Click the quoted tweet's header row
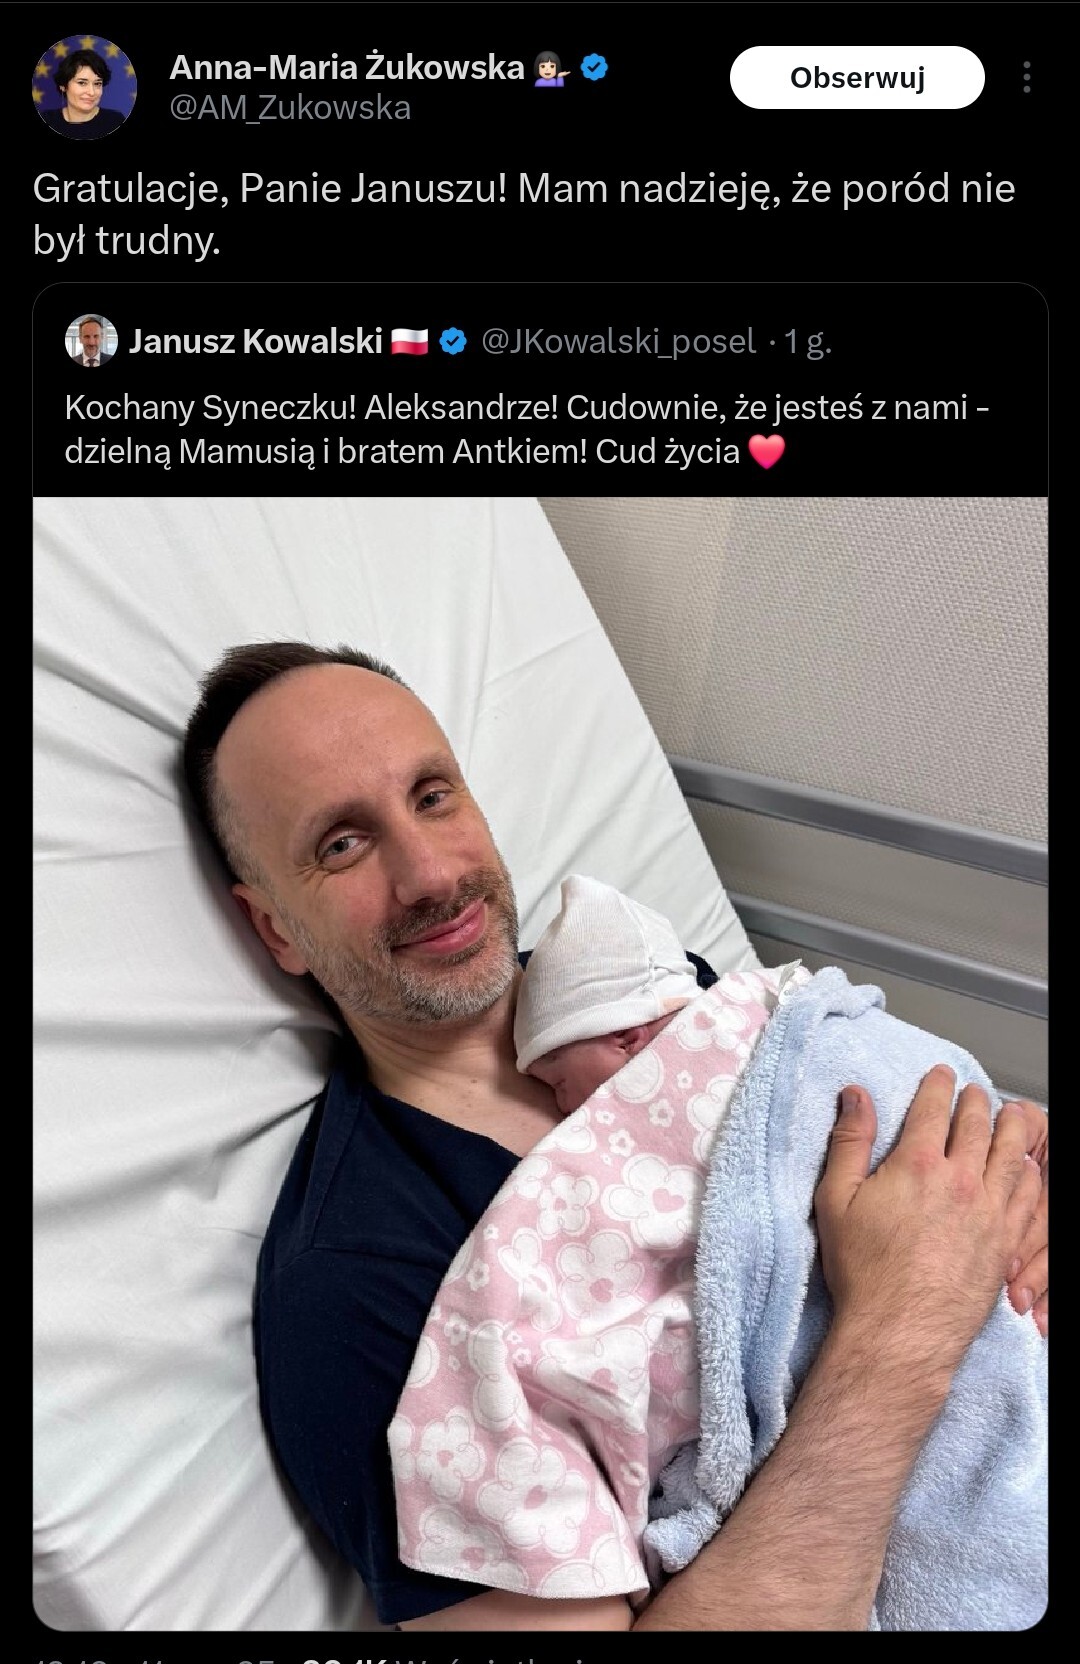 coord(540,342)
